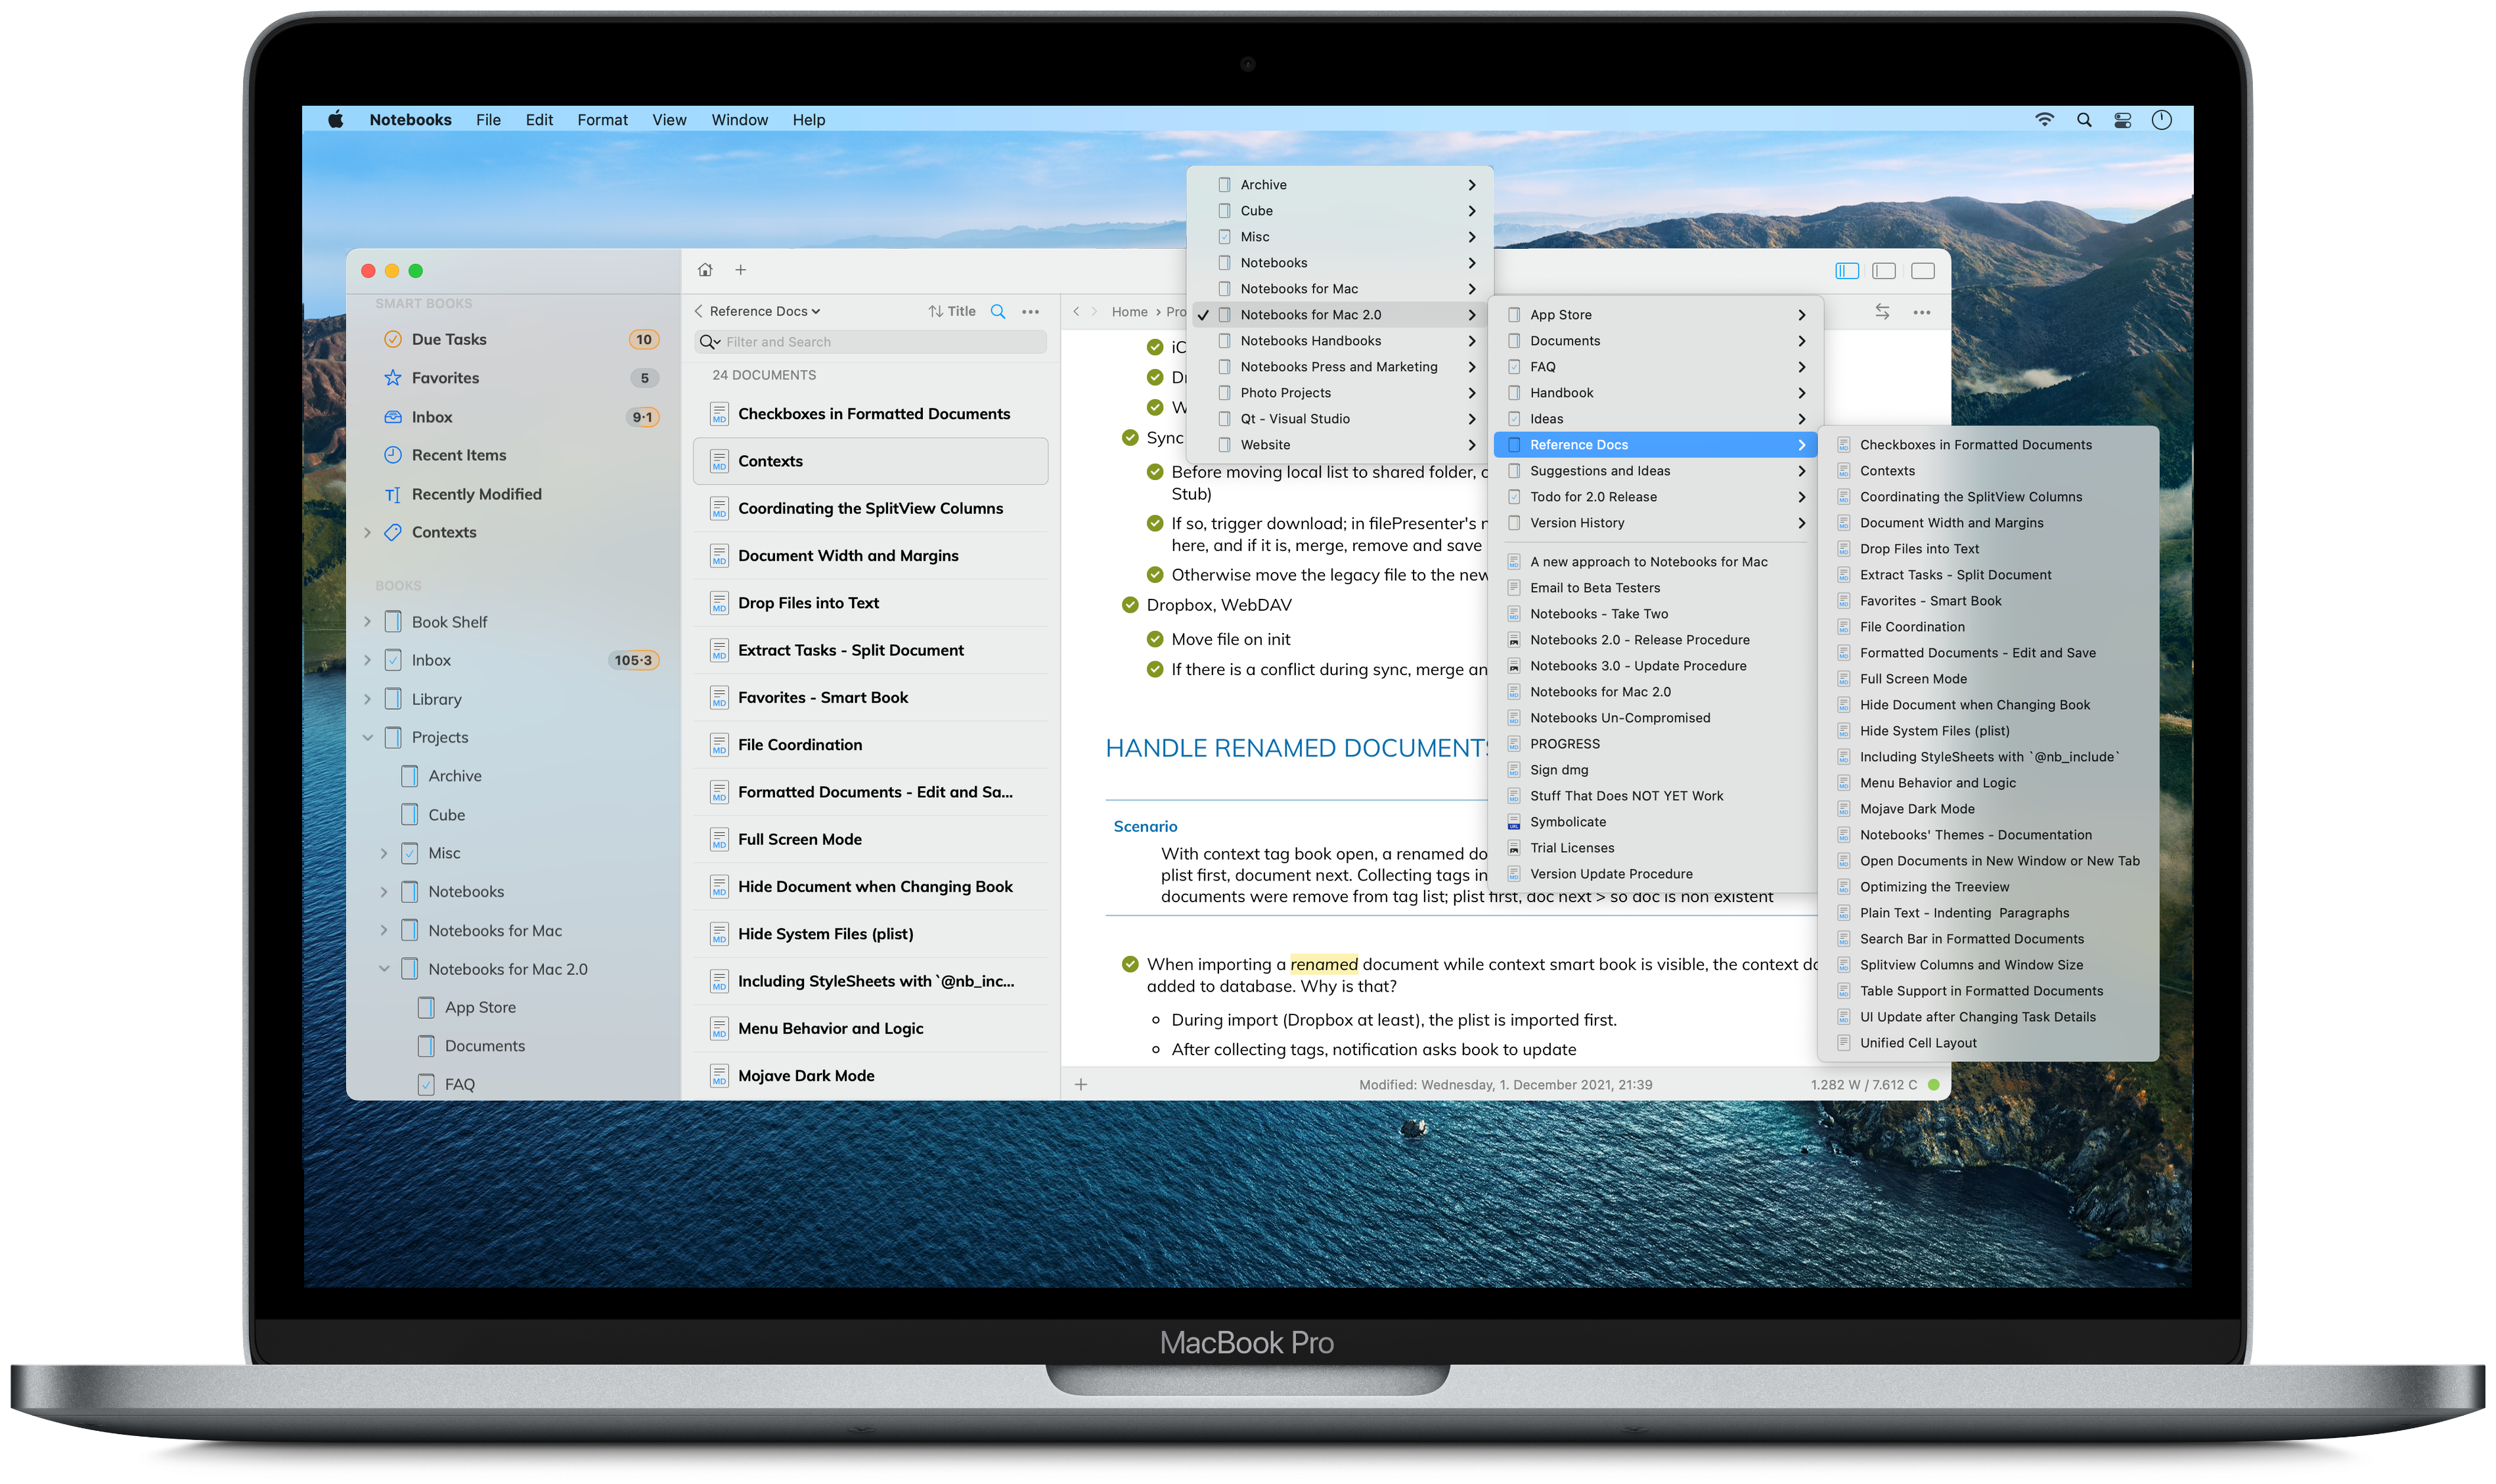Open the Apple menu
The height and width of the screenshot is (1484, 2496).
coord(336,120)
